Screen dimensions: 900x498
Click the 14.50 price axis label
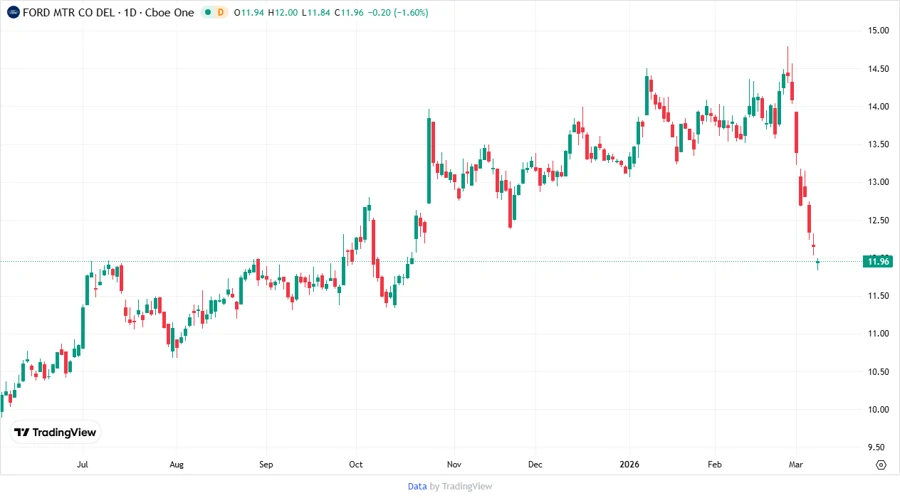coord(878,68)
